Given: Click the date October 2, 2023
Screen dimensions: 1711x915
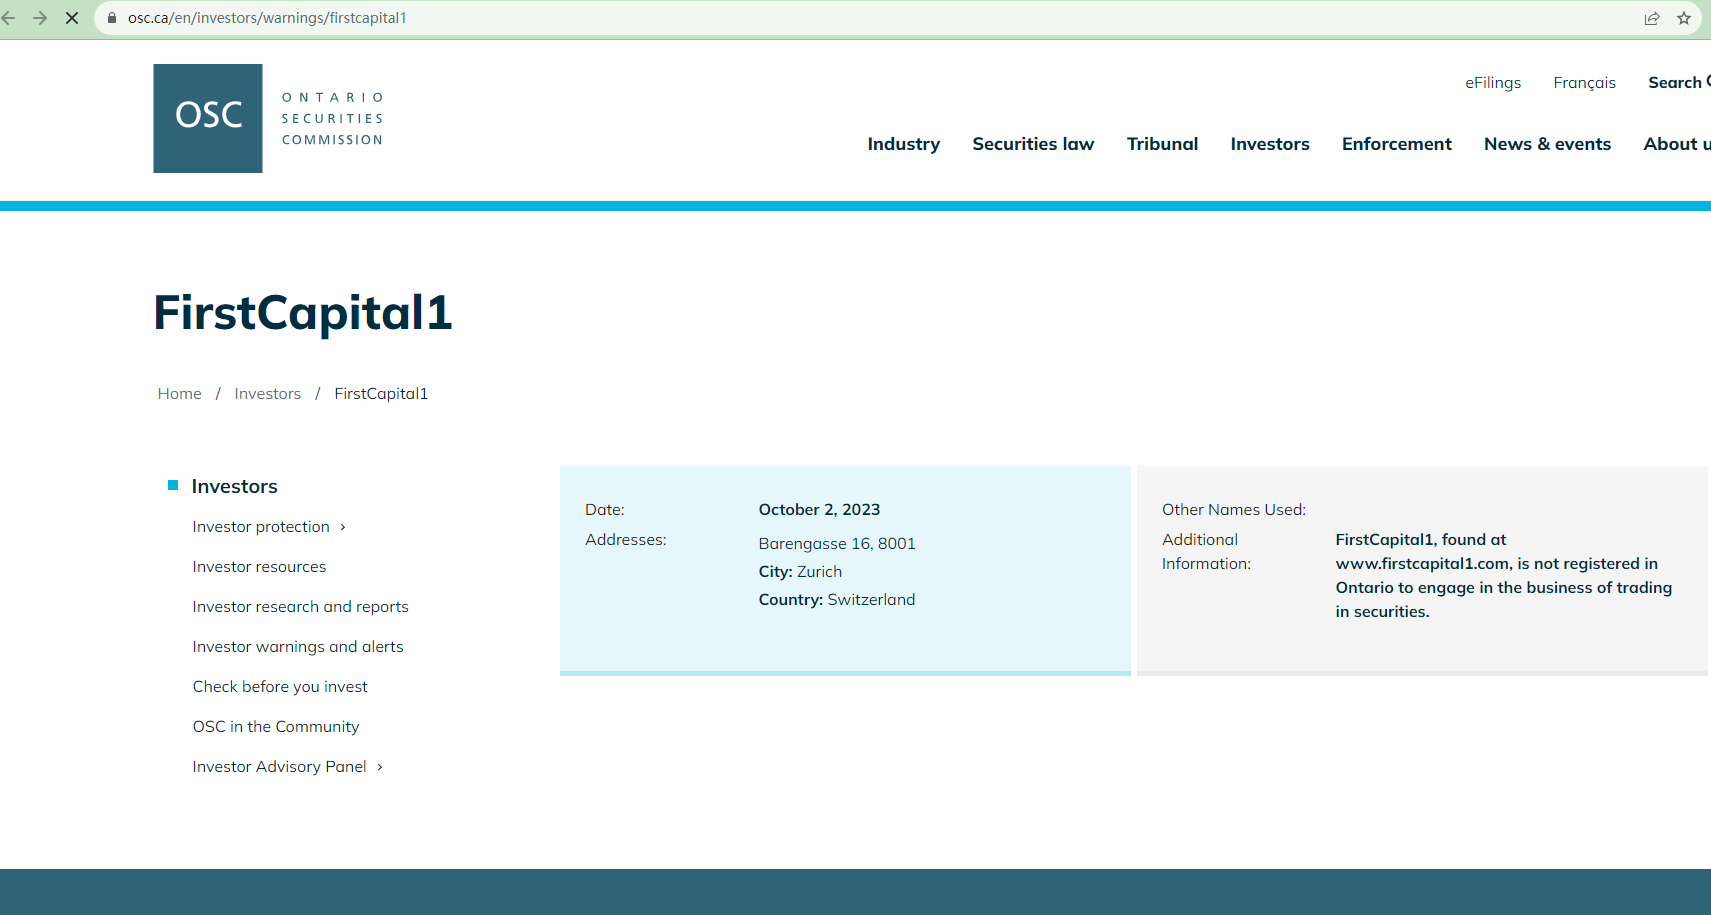Looking at the screenshot, I should coord(819,510).
